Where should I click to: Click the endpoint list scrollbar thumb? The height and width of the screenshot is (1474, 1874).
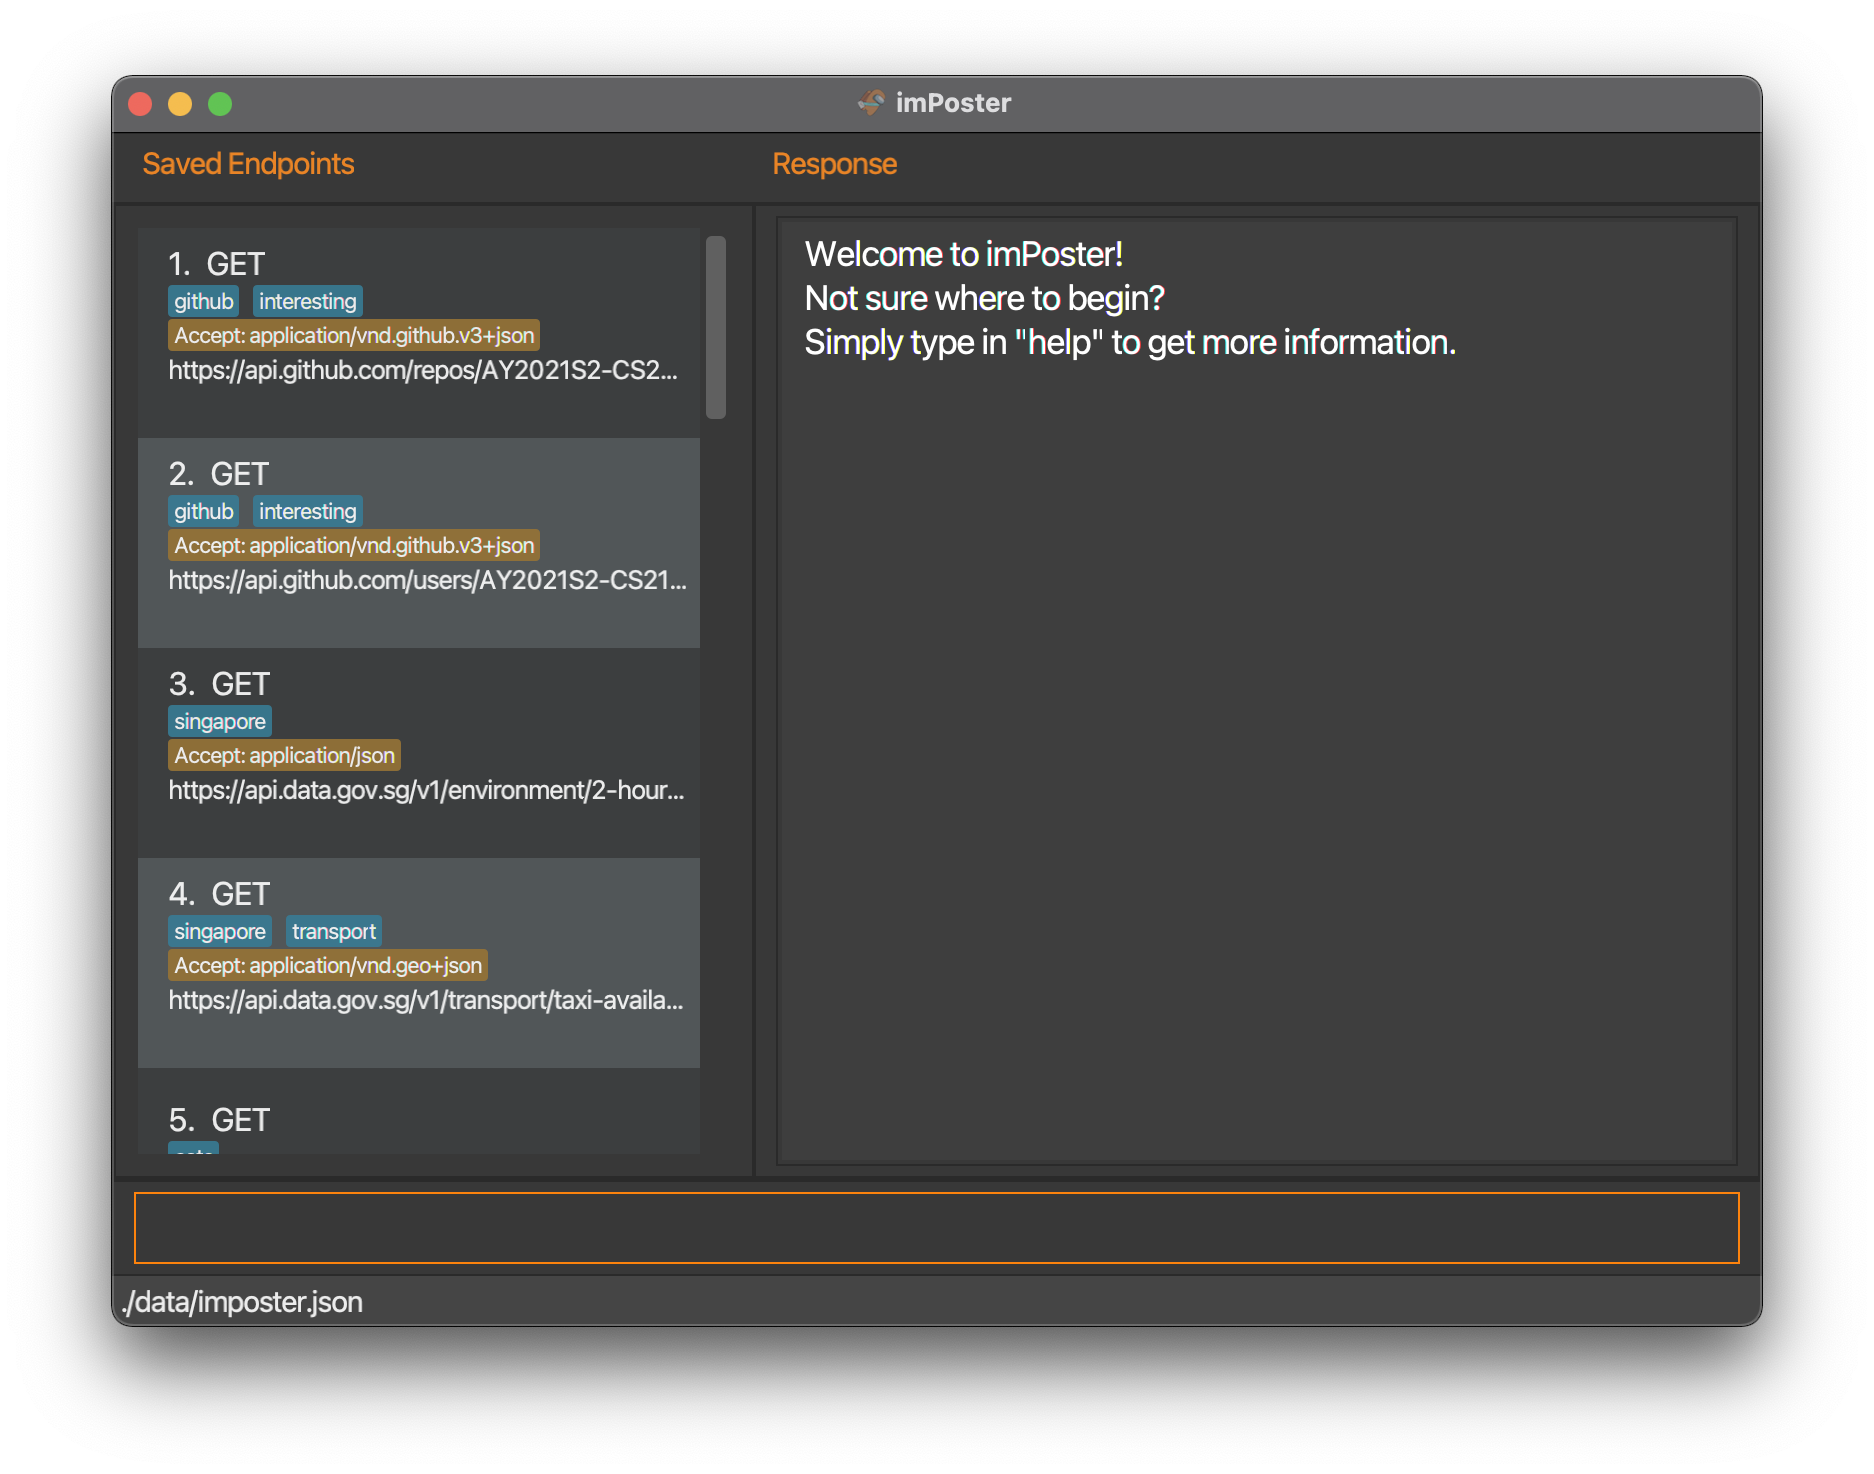pyautogui.click(x=716, y=327)
